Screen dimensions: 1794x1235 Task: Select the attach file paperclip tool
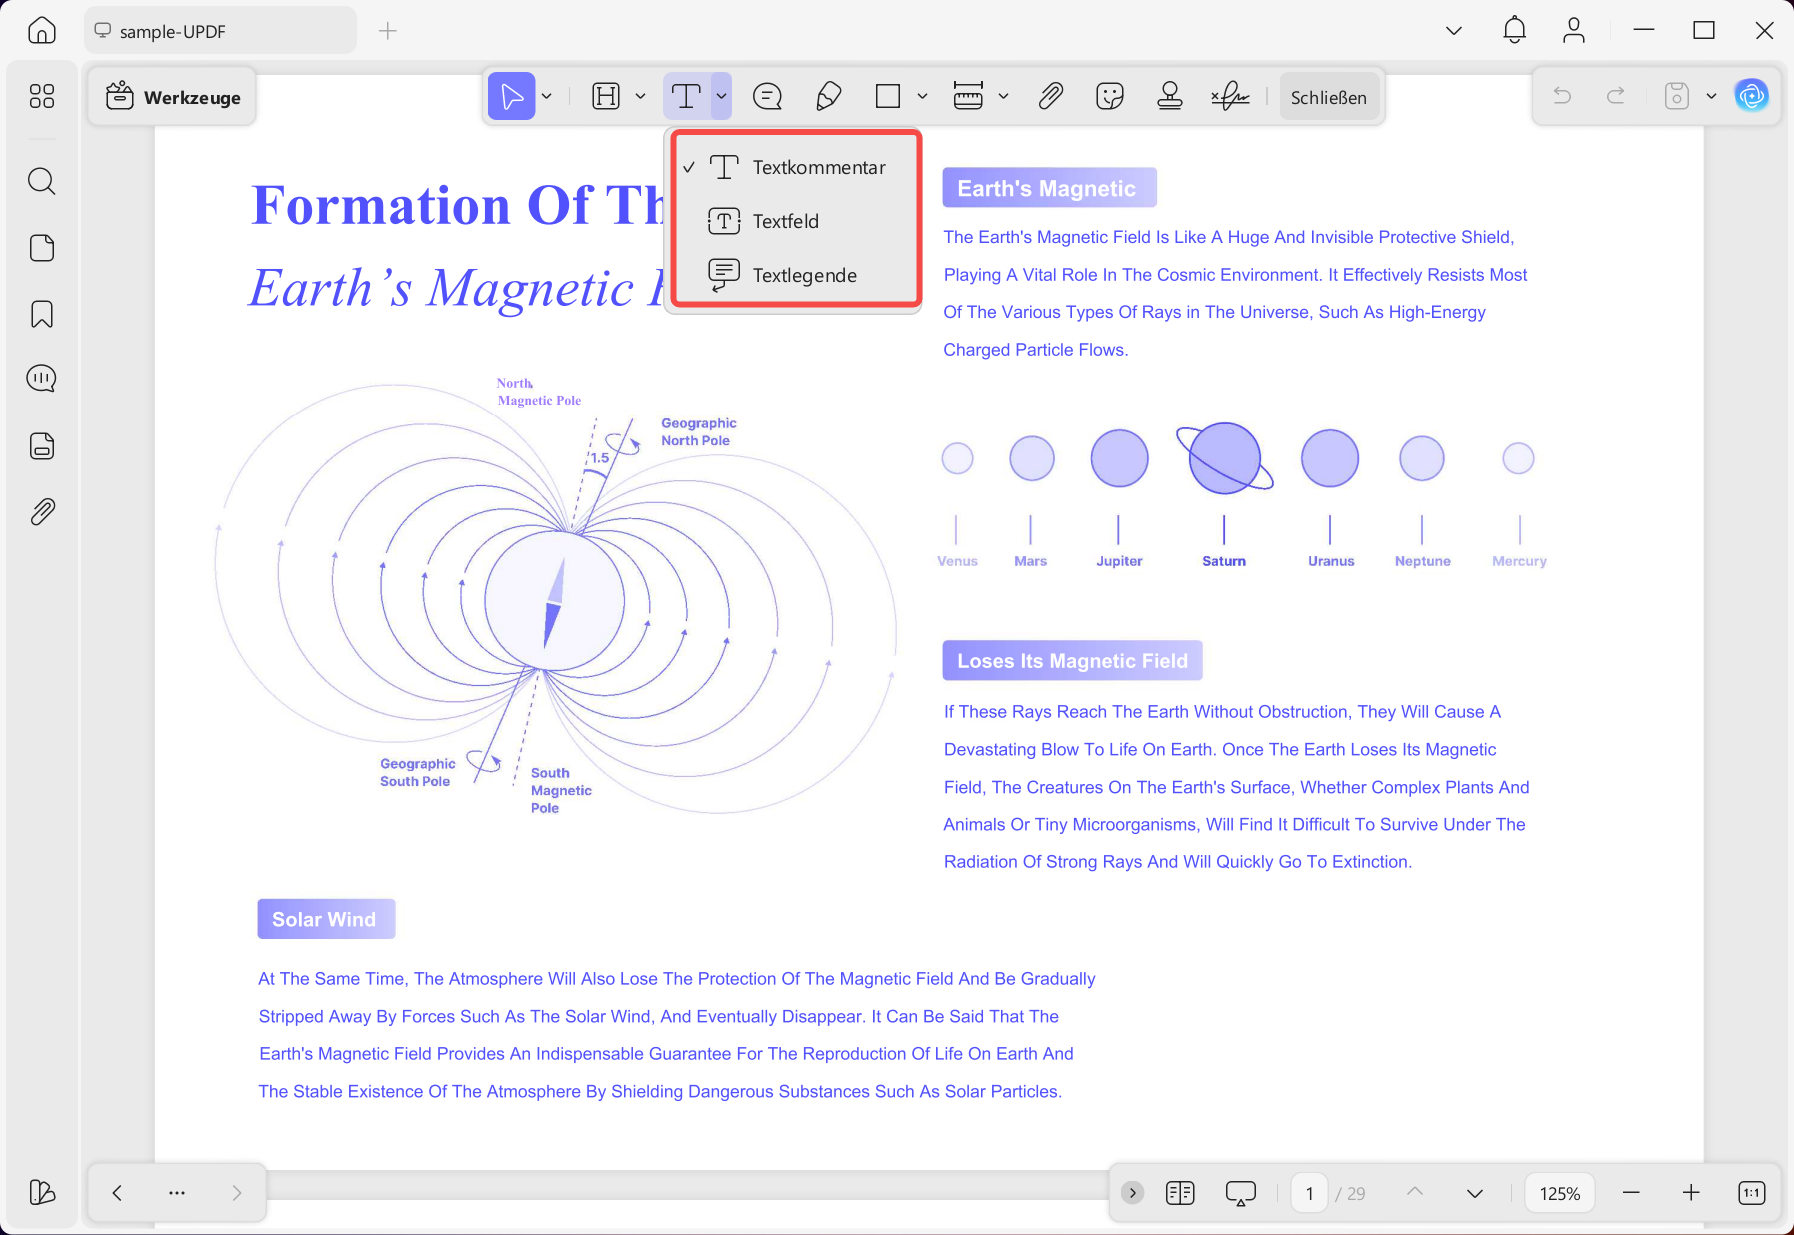coord(1050,96)
